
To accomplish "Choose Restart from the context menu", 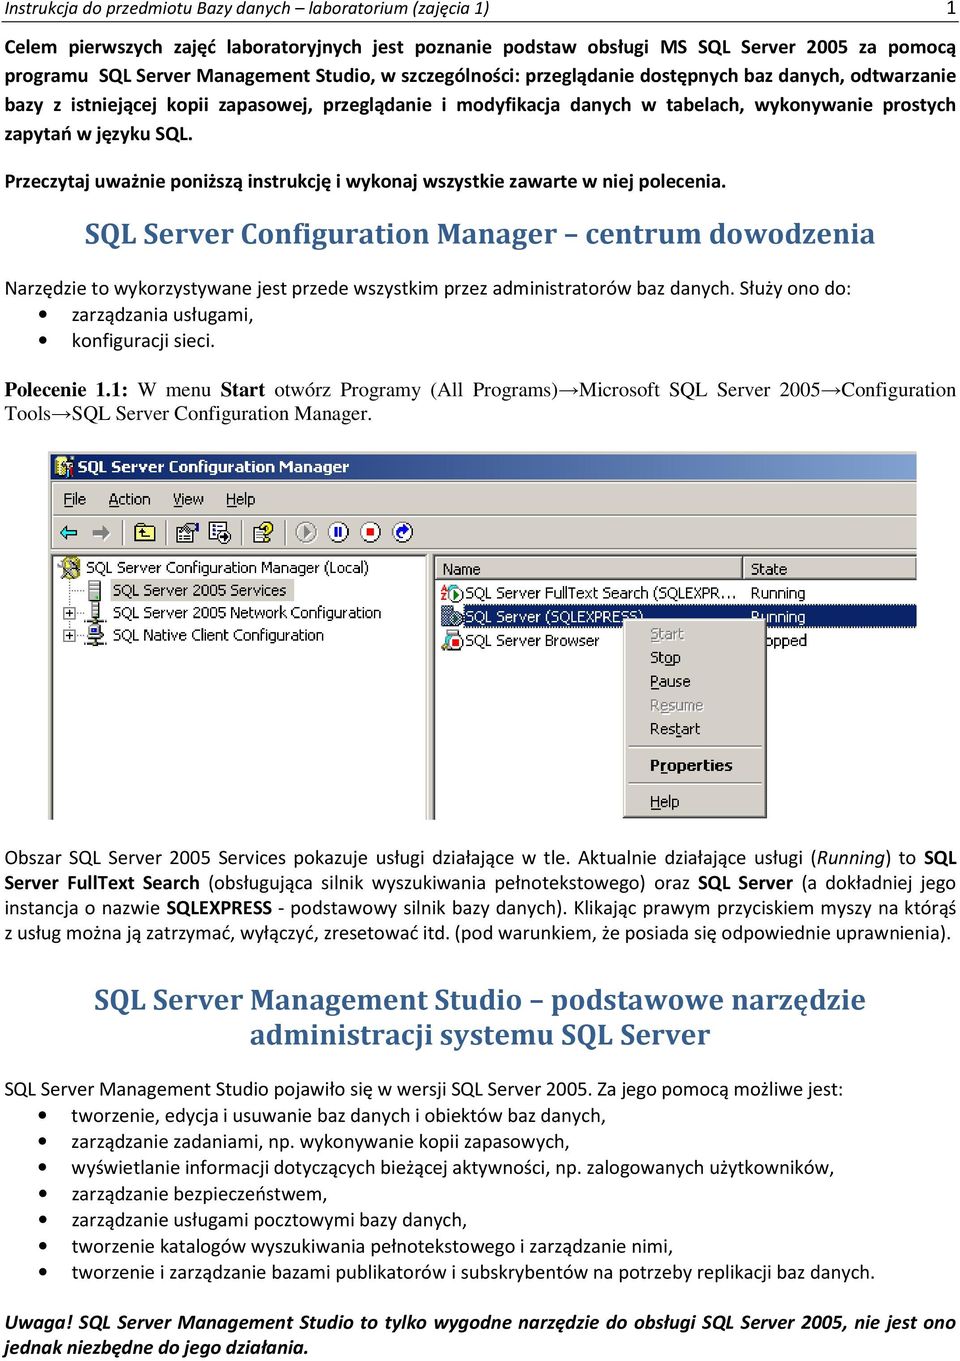I will 675,729.
